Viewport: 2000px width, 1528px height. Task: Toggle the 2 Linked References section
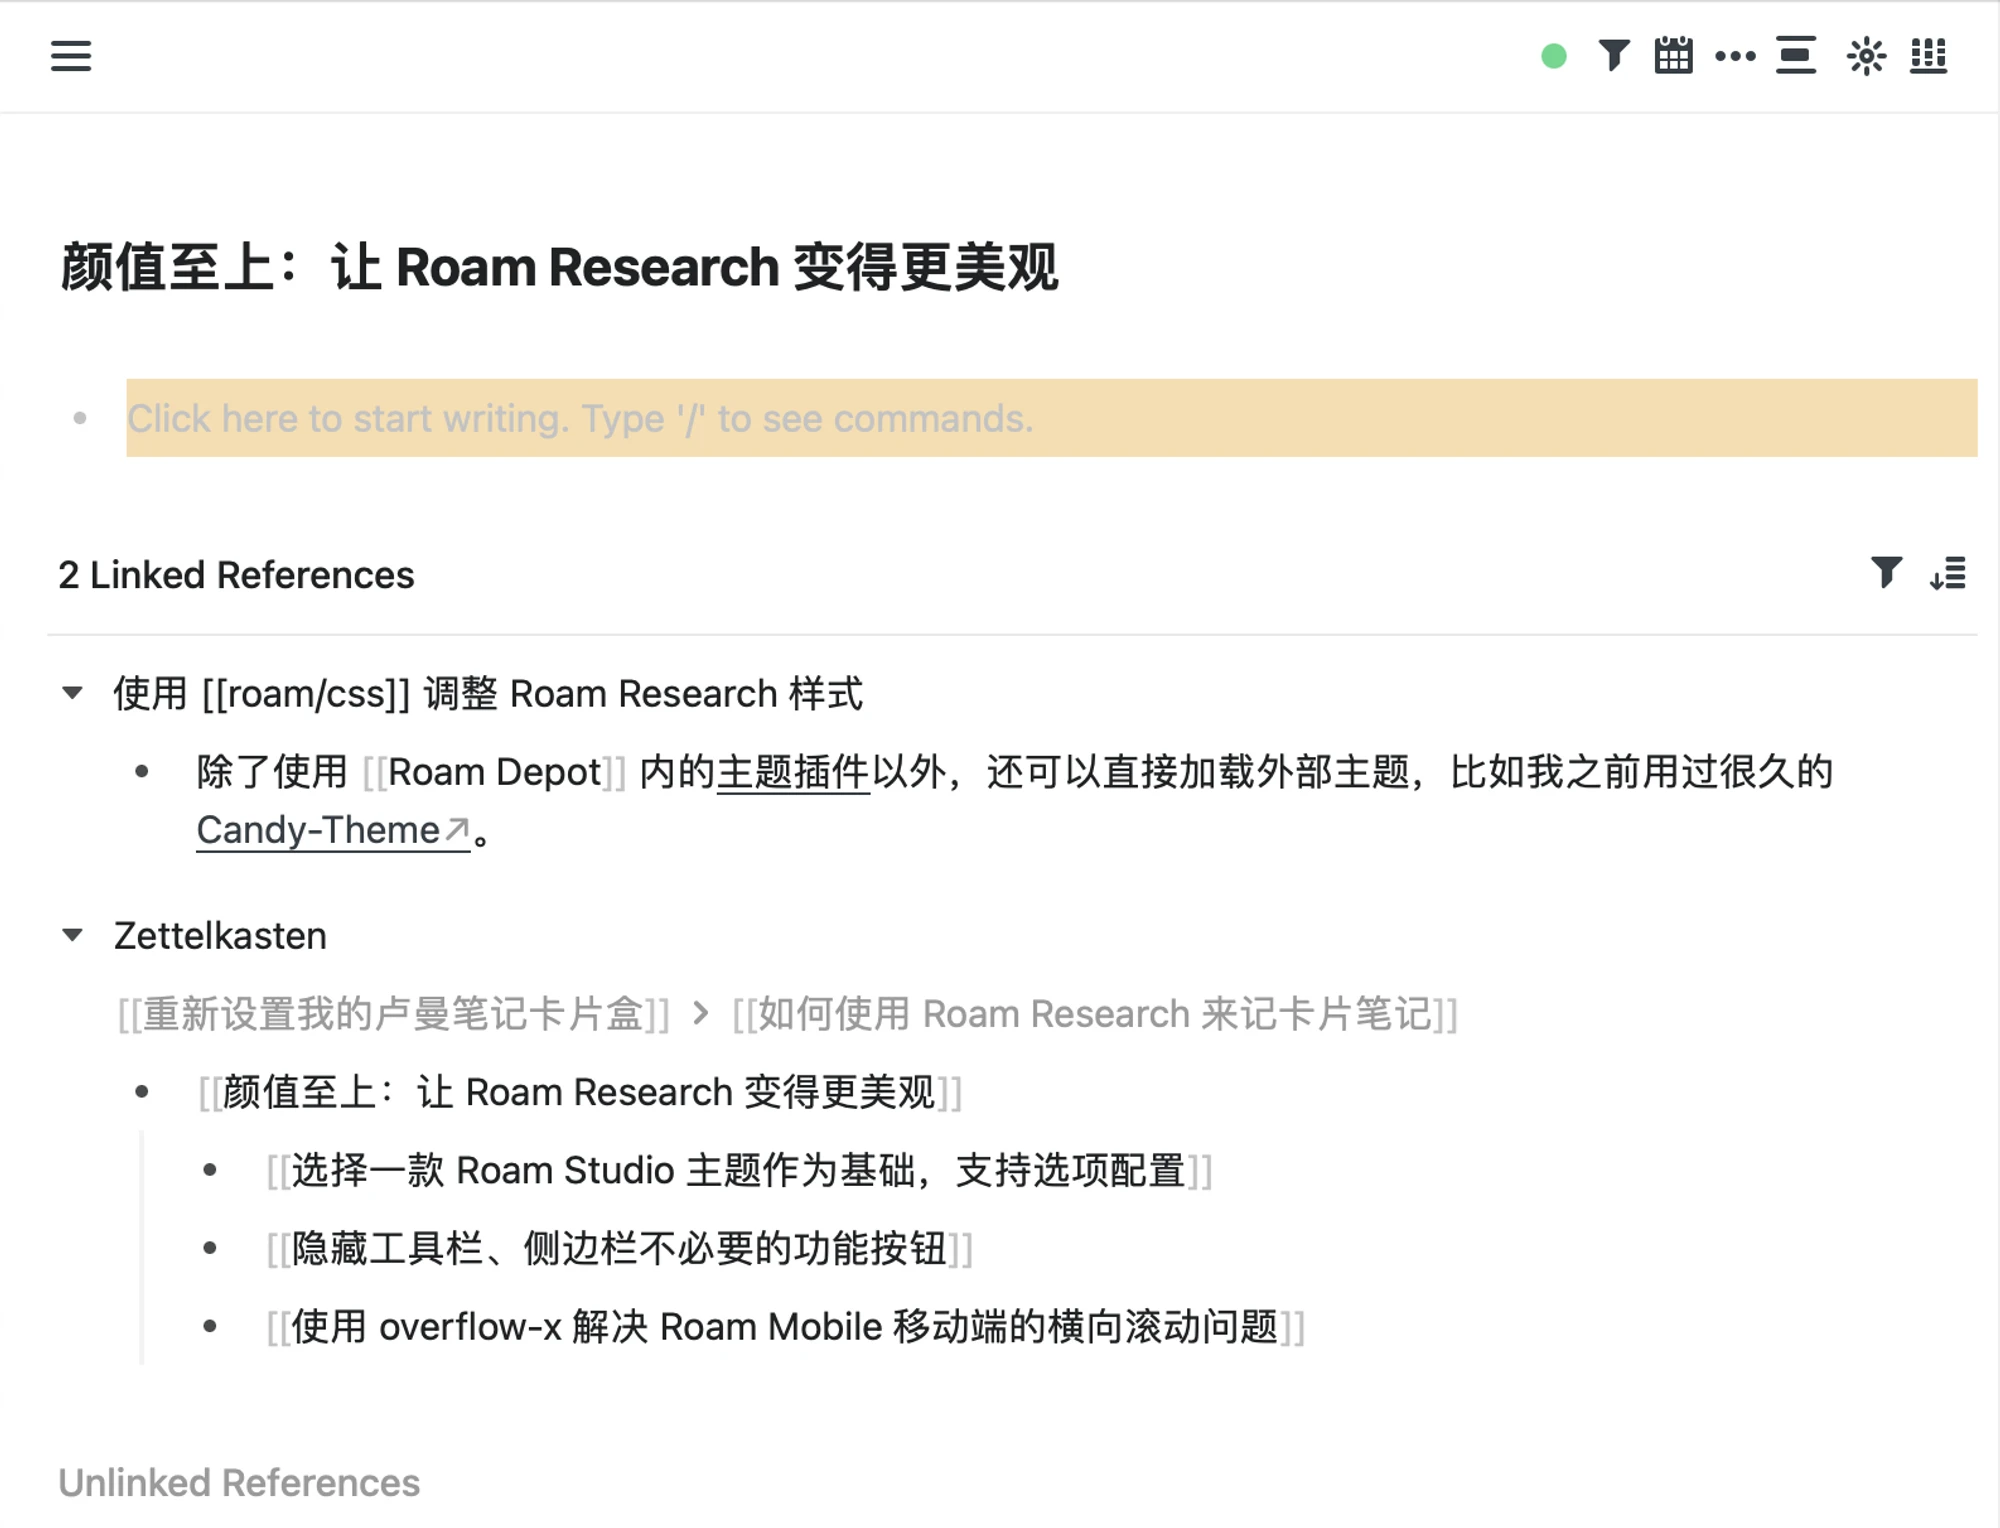coord(236,575)
